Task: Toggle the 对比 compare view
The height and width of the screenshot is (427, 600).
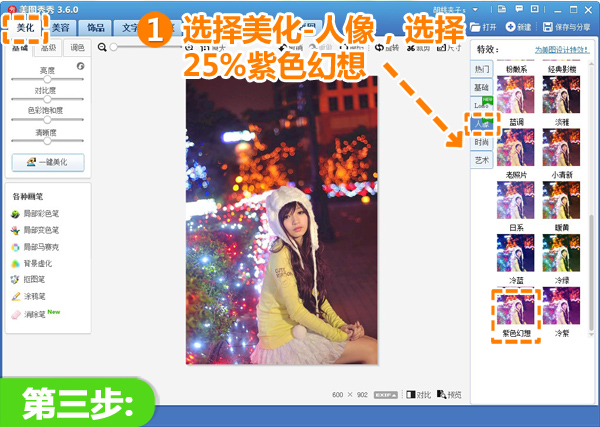Action: coord(418,395)
